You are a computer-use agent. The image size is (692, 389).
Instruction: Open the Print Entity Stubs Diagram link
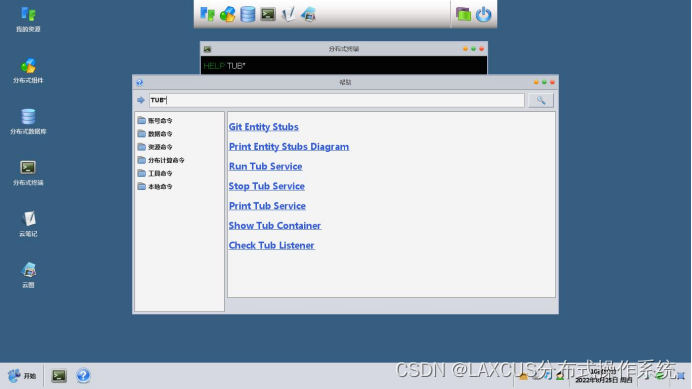(289, 147)
